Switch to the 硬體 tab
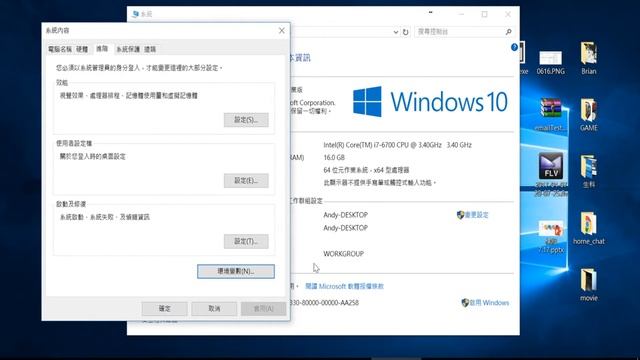This screenshot has width=640, height=360. (82, 49)
